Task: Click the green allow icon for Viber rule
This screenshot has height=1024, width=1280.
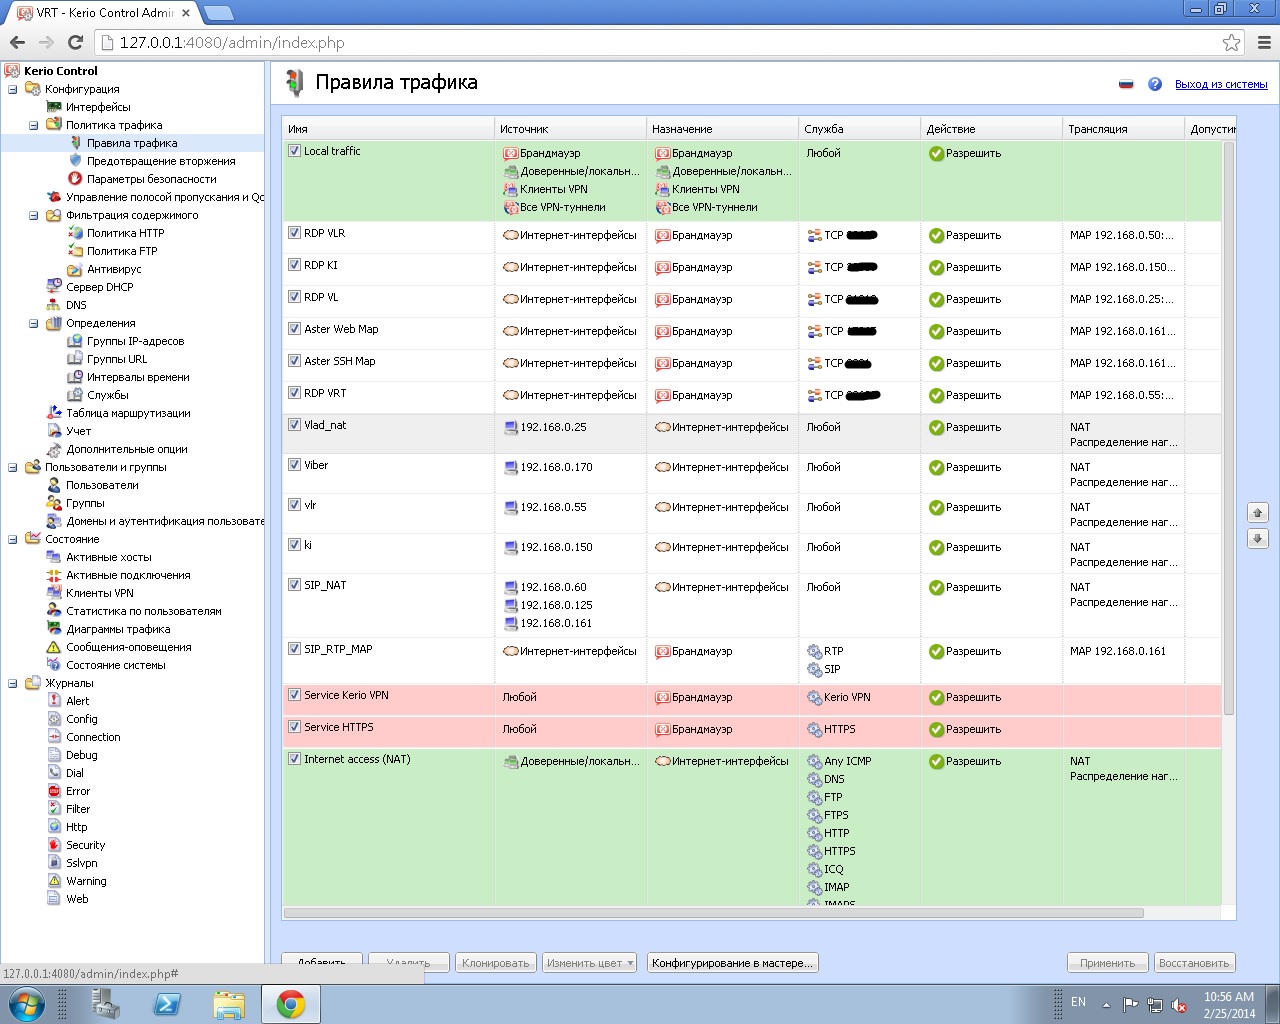Action: pos(936,468)
